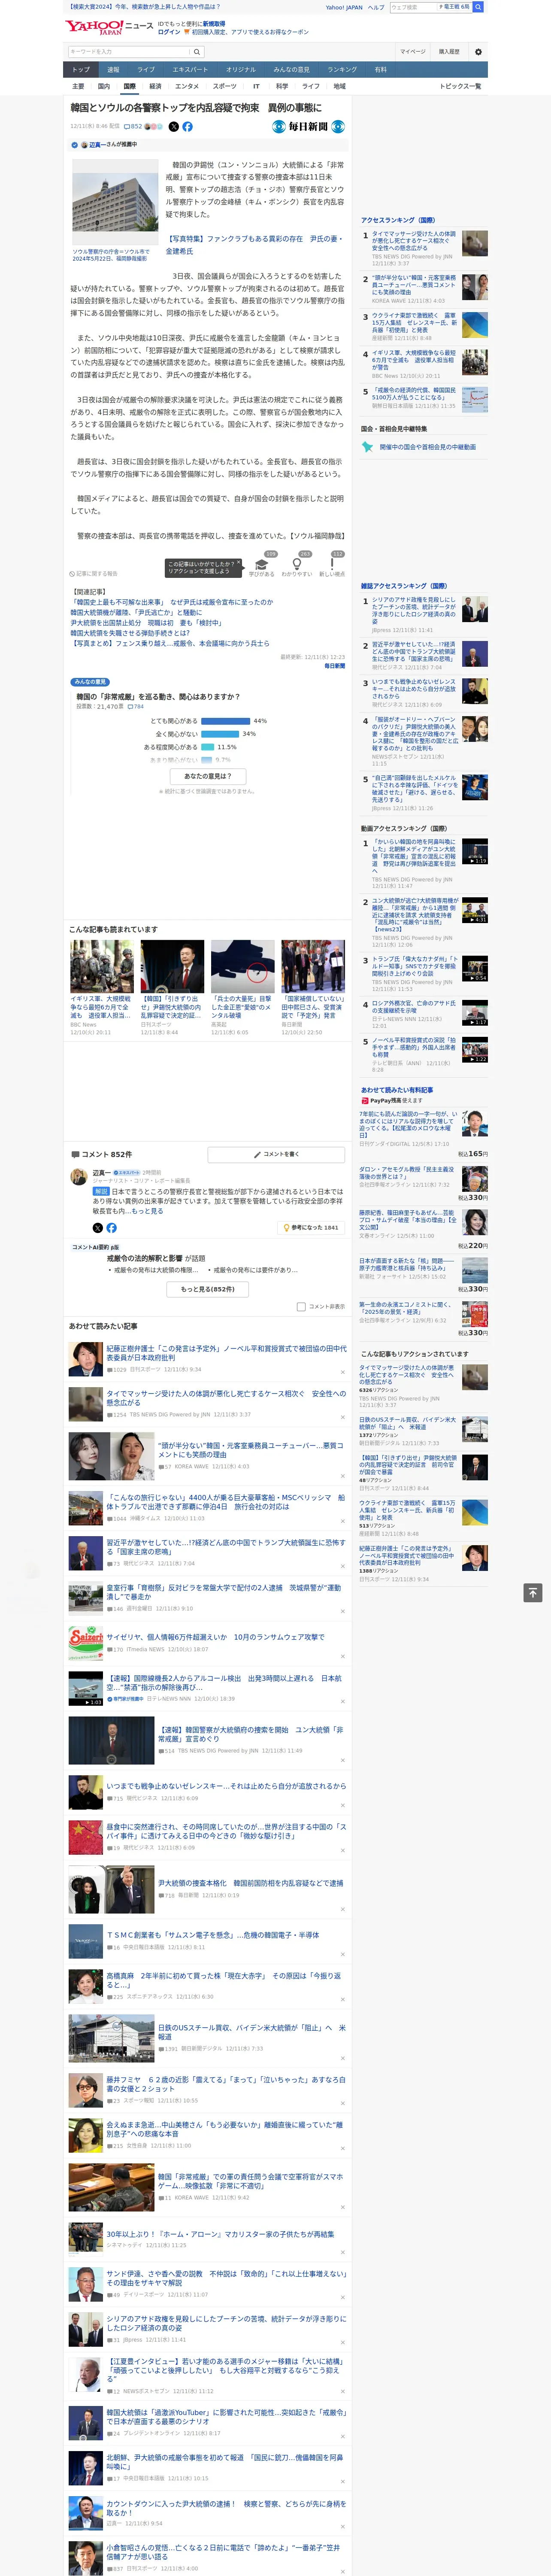Open the 速報 navigation tab
The image size is (551, 2576).
(x=113, y=70)
